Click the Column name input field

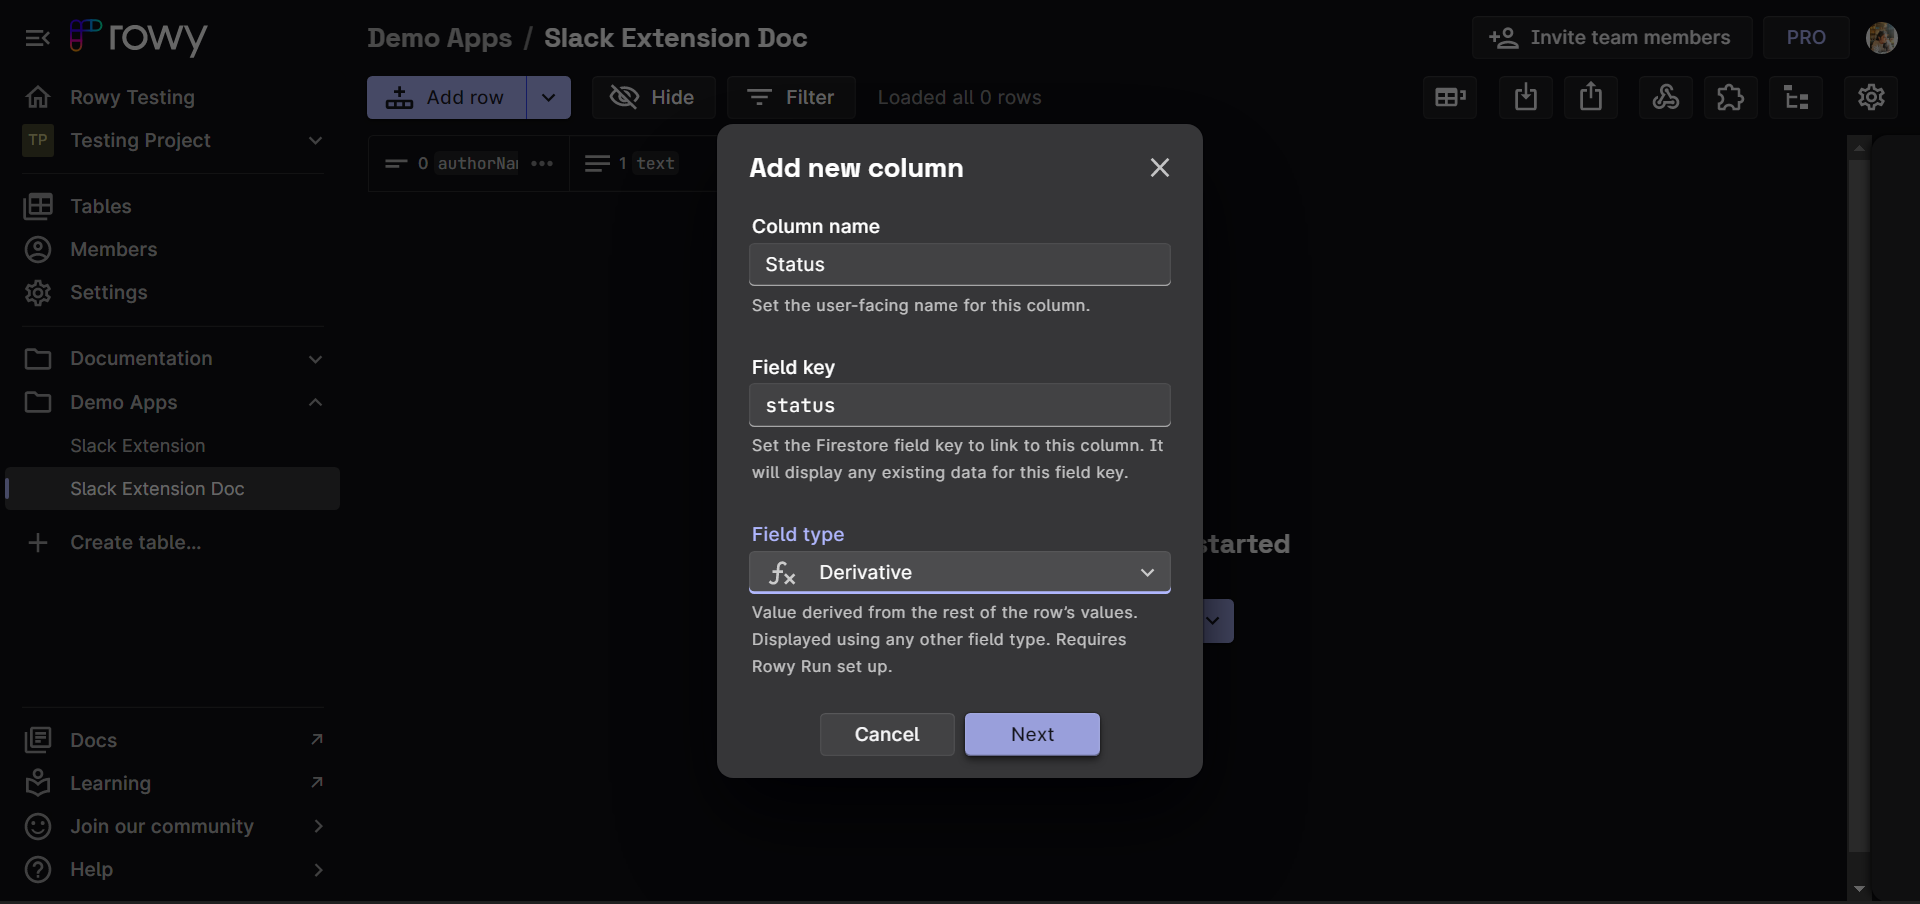(x=959, y=264)
